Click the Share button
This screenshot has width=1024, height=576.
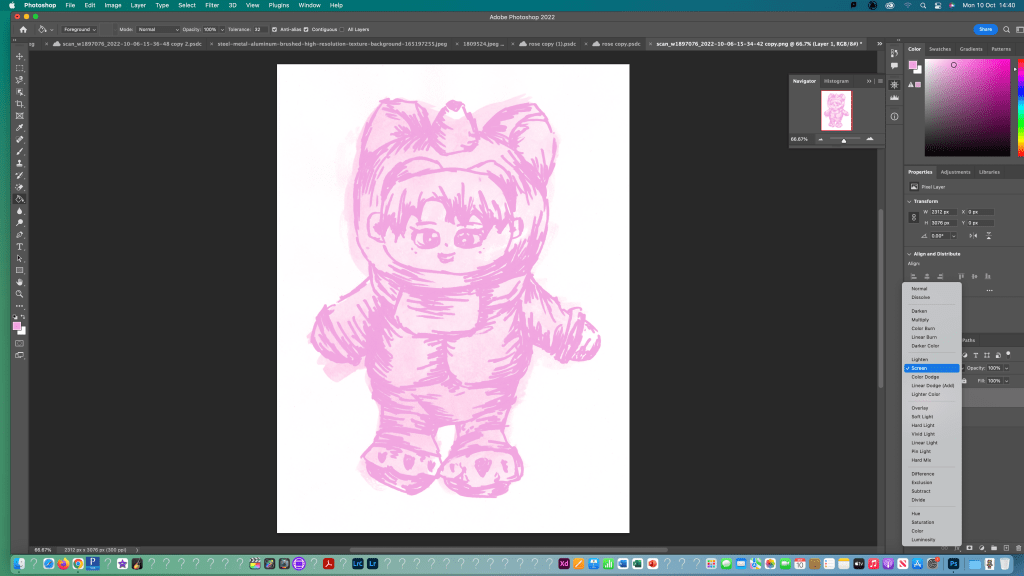tap(986, 29)
